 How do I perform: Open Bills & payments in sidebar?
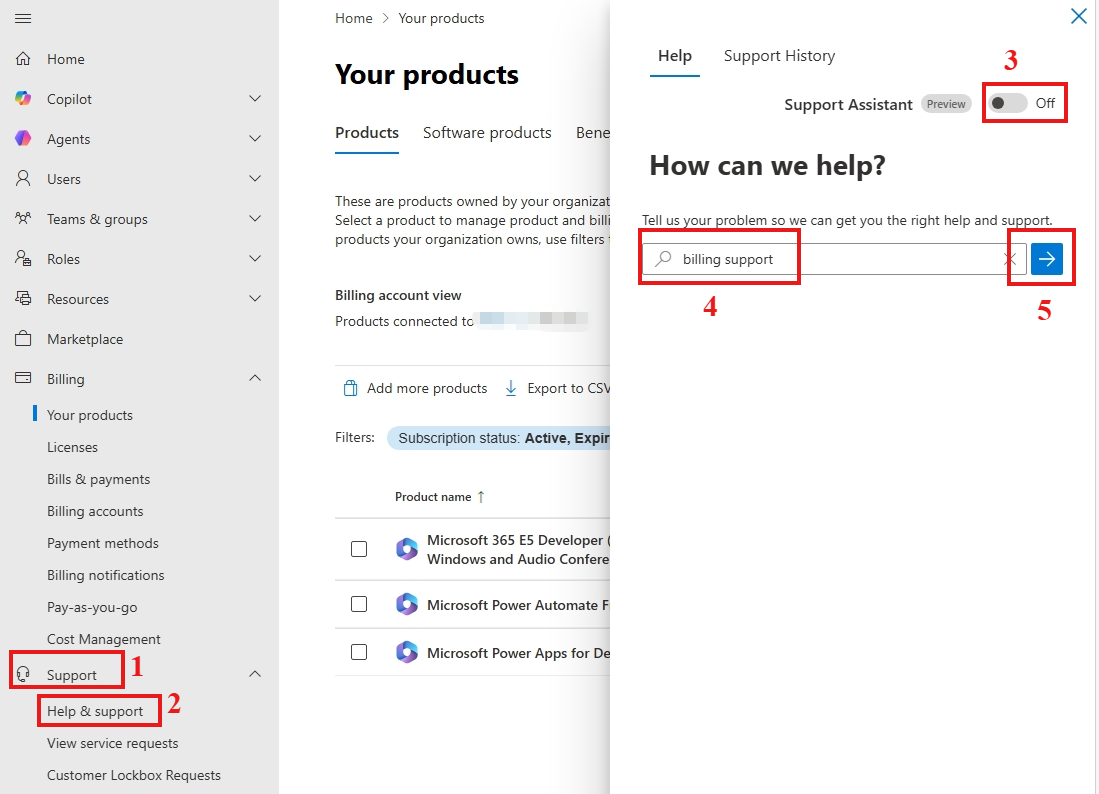point(98,479)
